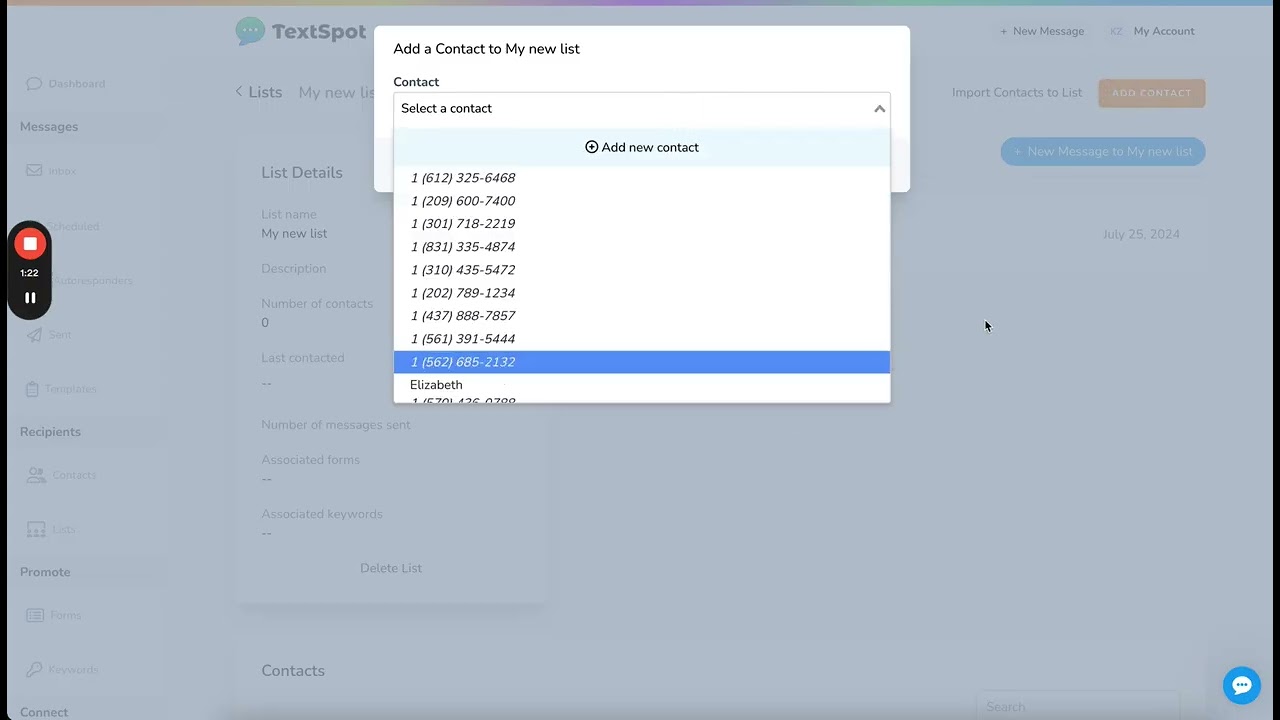Open Lists in the sidebar
Screen dimensions: 1280x720
[51, 529]
